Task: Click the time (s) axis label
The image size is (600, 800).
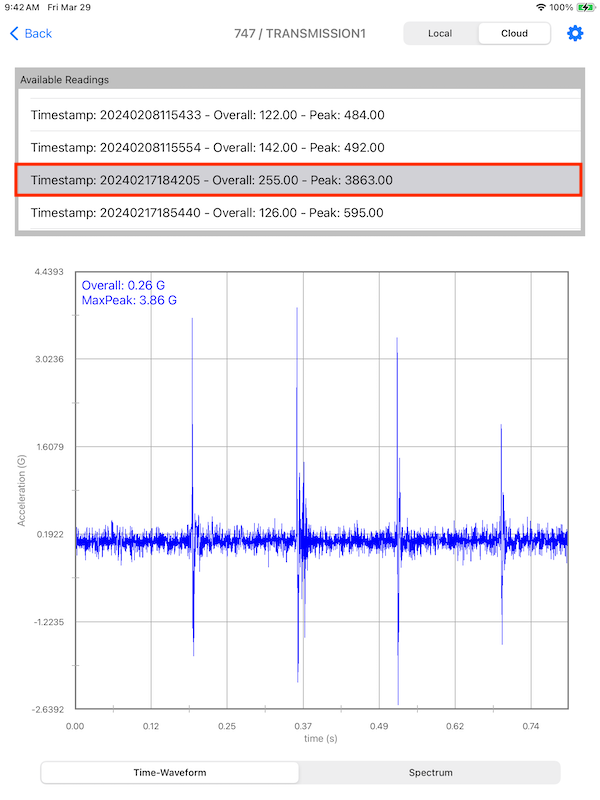Action: pyautogui.click(x=320, y=738)
